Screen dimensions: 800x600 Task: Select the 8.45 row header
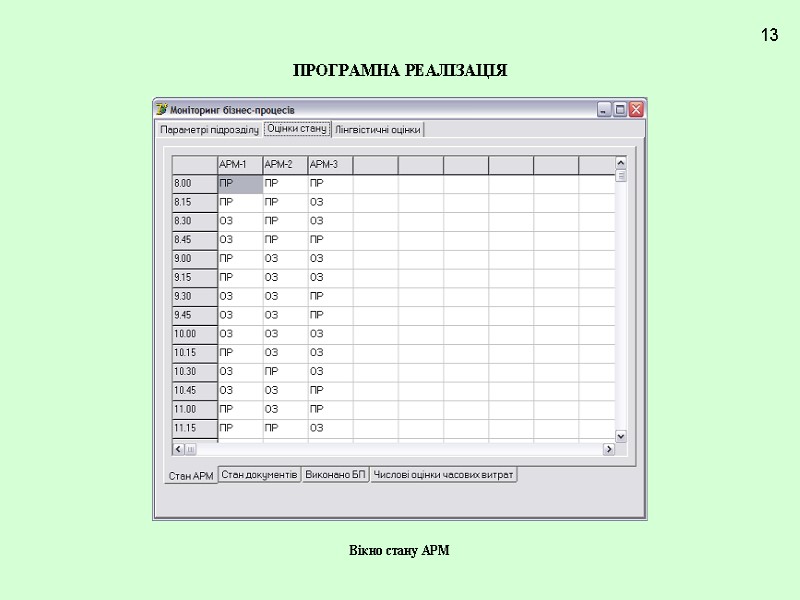pyautogui.click(x=195, y=240)
